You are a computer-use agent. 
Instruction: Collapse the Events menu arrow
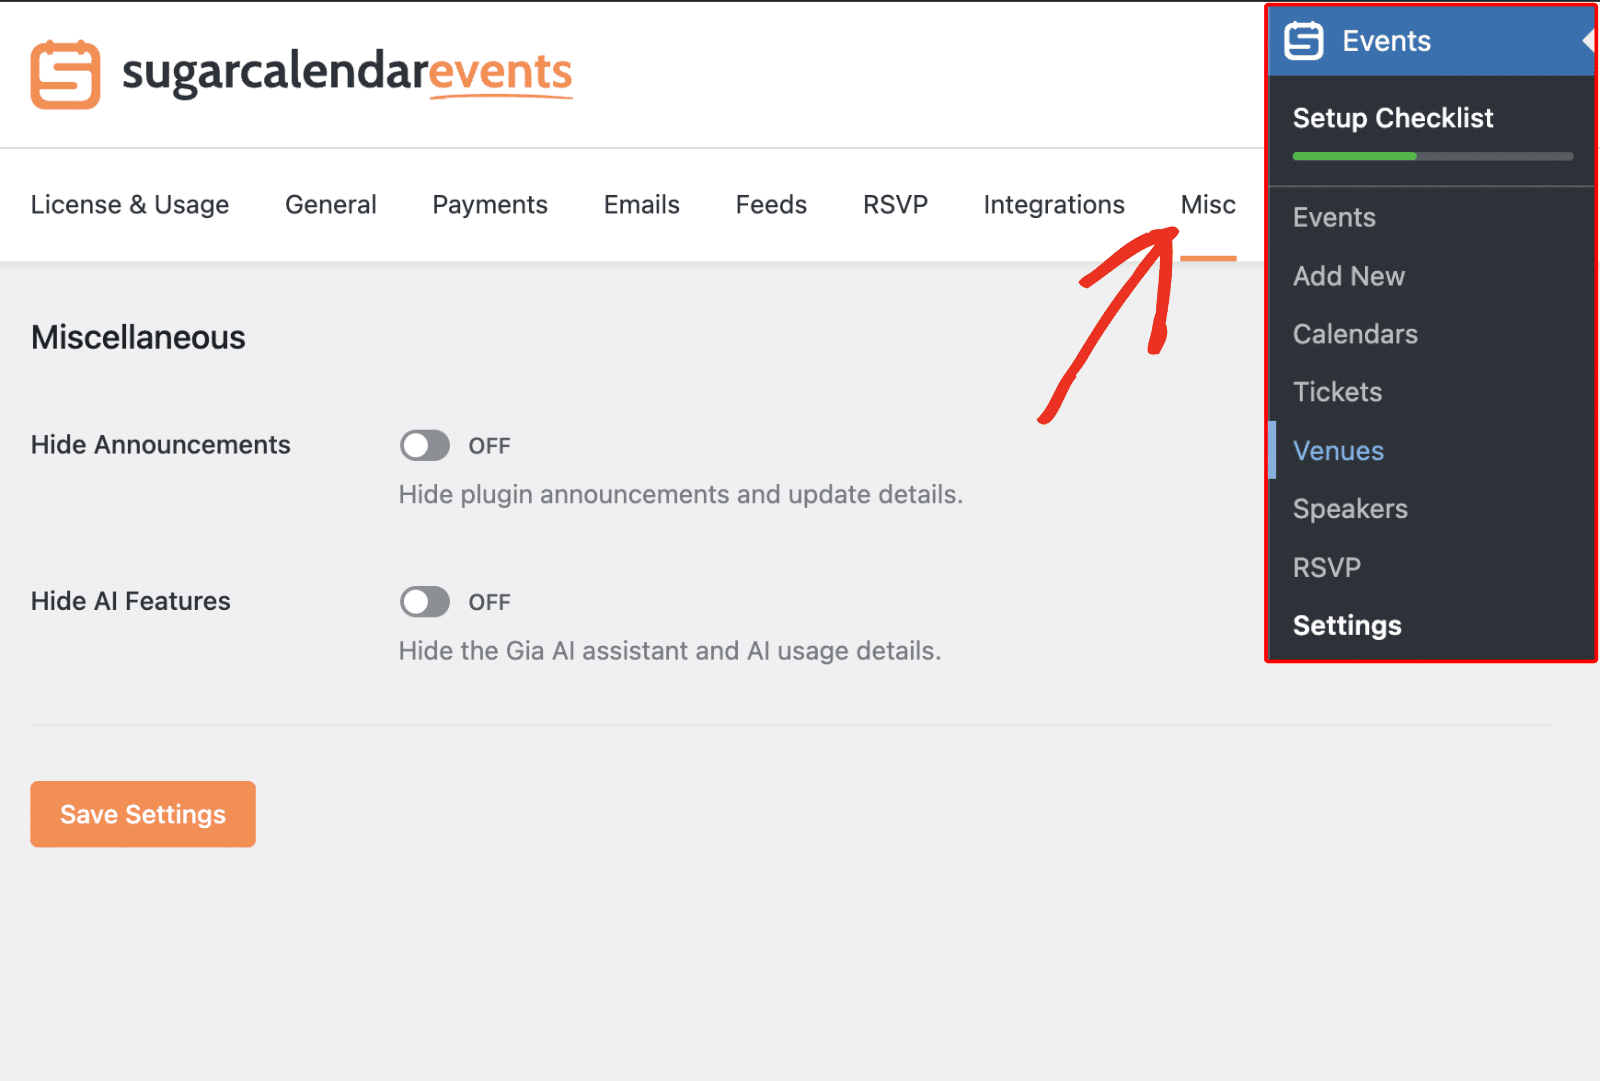1587,41
